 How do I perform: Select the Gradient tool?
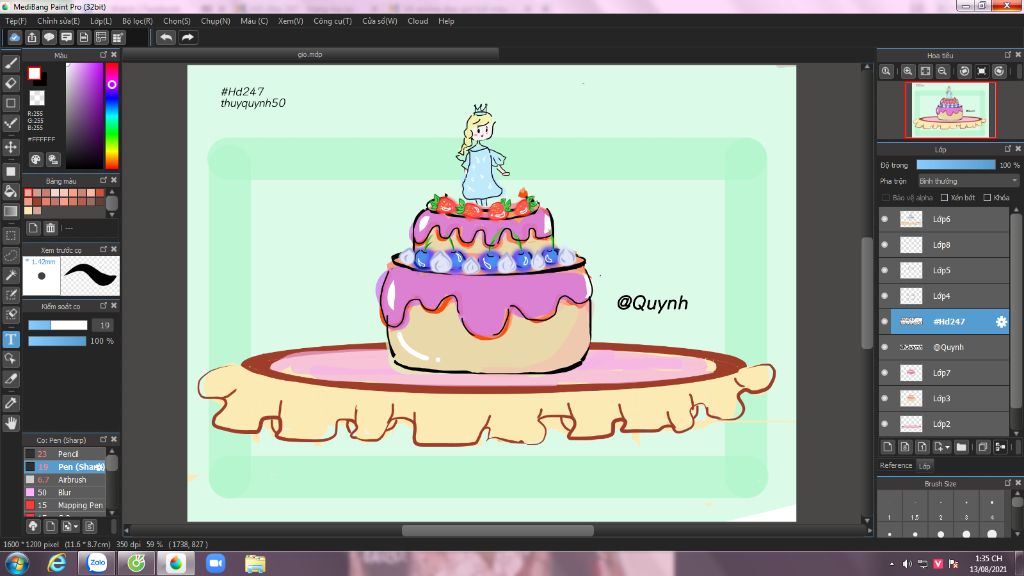[x=10, y=211]
